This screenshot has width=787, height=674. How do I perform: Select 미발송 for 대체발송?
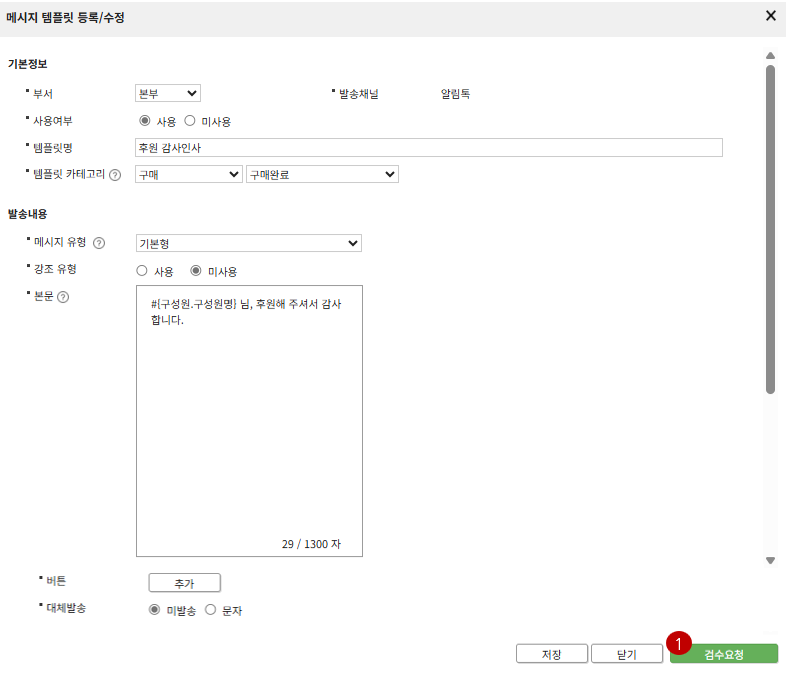[155, 610]
